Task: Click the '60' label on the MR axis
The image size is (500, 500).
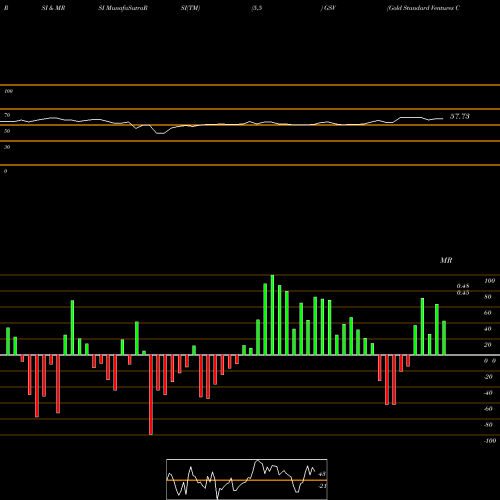Action: pyautogui.click(x=487, y=313)
